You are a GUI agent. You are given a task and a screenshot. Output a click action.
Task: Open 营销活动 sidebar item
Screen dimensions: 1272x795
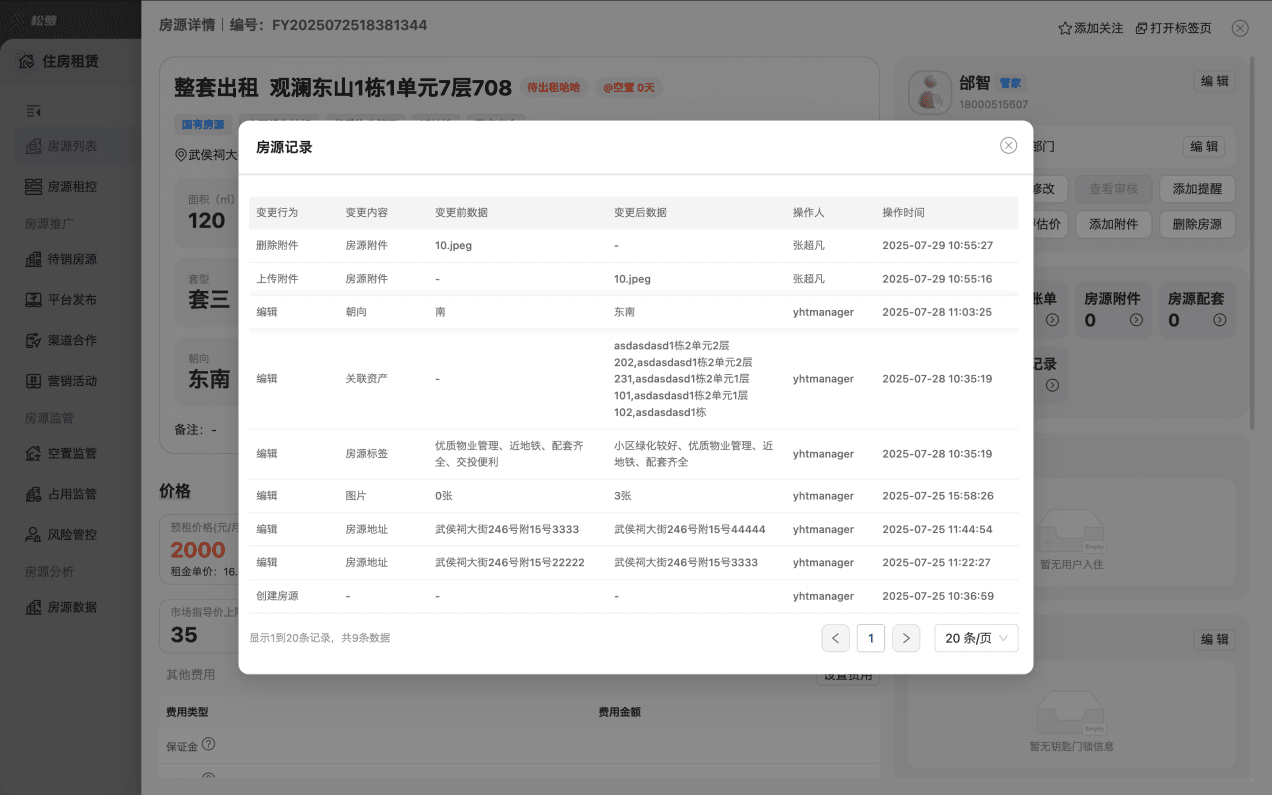(70, 381)
